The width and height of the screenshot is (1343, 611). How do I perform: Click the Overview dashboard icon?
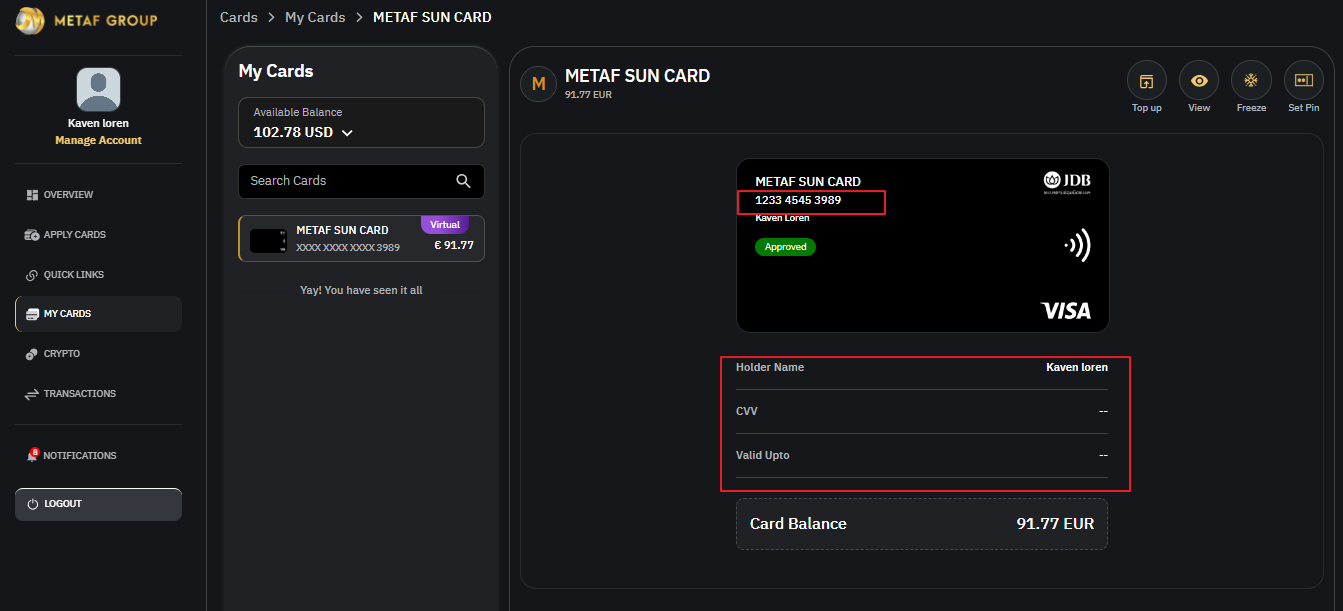(x=32, y=195)
